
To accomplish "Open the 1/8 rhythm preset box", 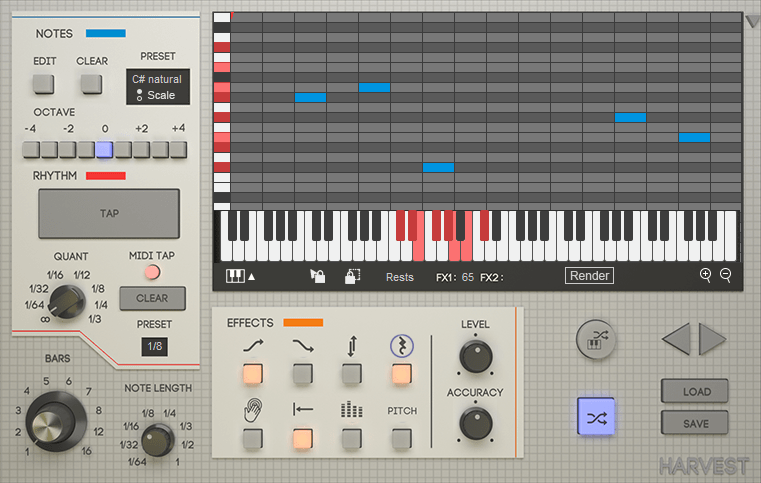I will pyautogui.click(x=155, y=346).
